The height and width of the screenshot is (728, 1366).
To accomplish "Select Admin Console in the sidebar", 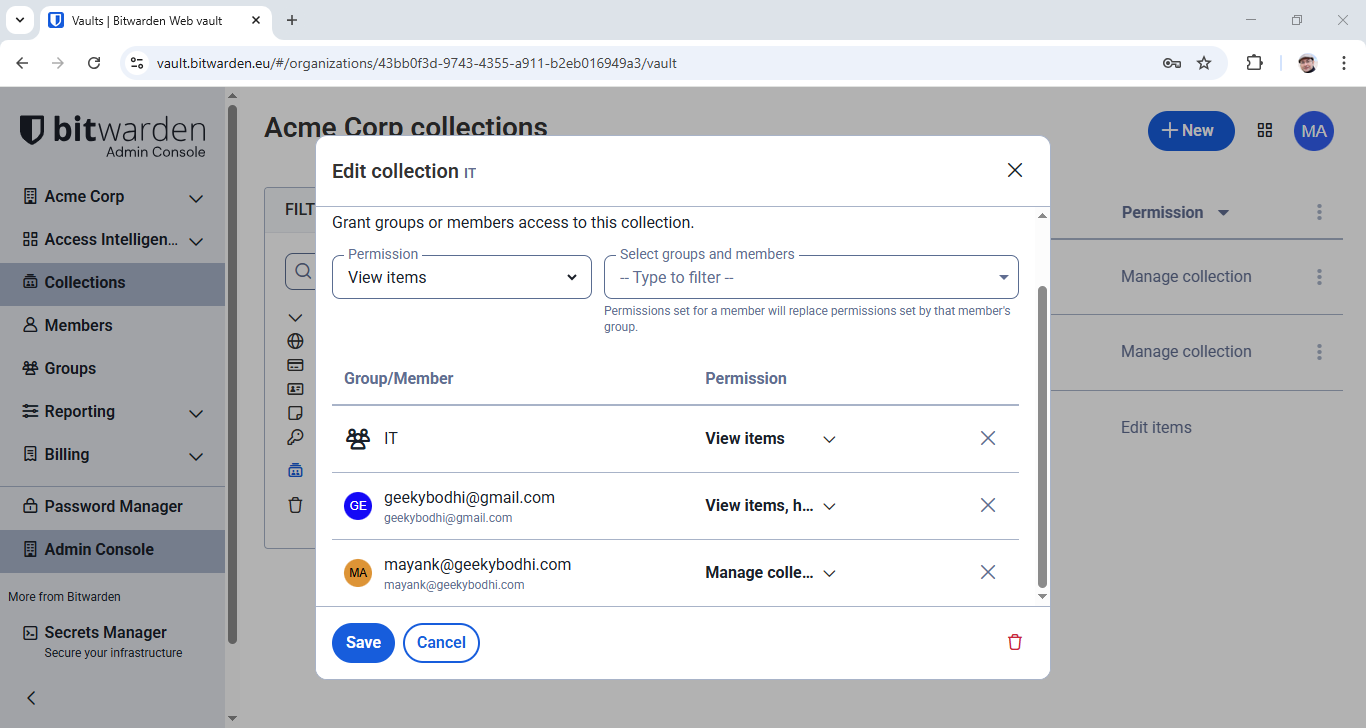I will tap(113, 550).
